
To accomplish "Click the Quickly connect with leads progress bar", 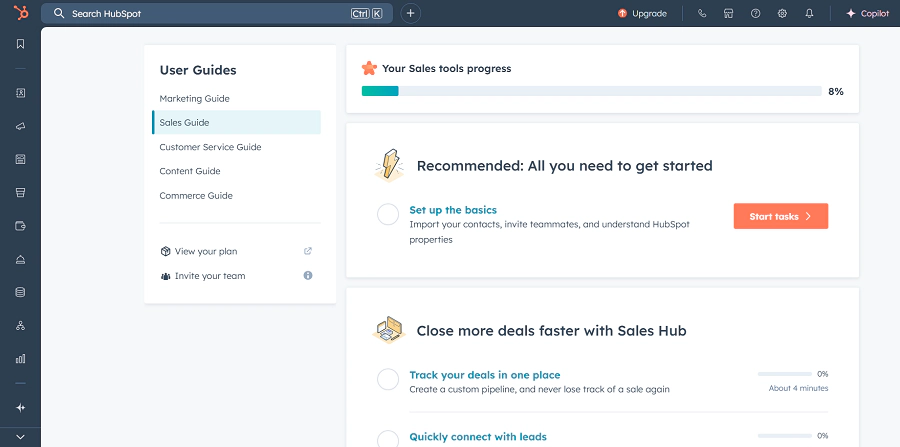I will tap(785, 436).
